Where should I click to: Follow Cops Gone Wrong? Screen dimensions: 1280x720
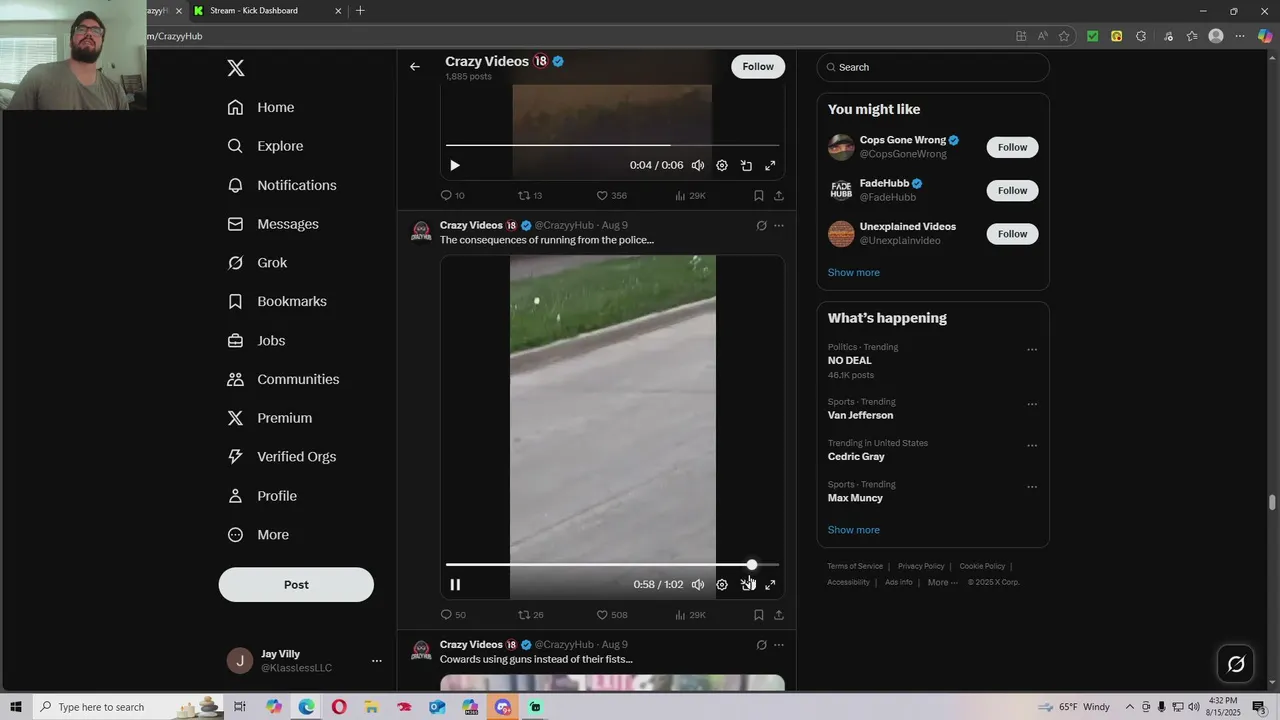1012,147
